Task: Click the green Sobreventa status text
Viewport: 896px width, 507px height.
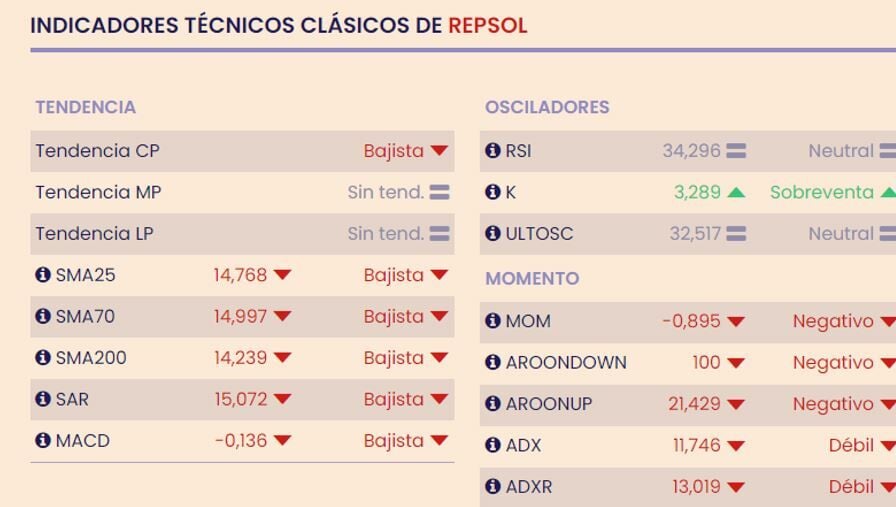Action: tap(821, 192)
